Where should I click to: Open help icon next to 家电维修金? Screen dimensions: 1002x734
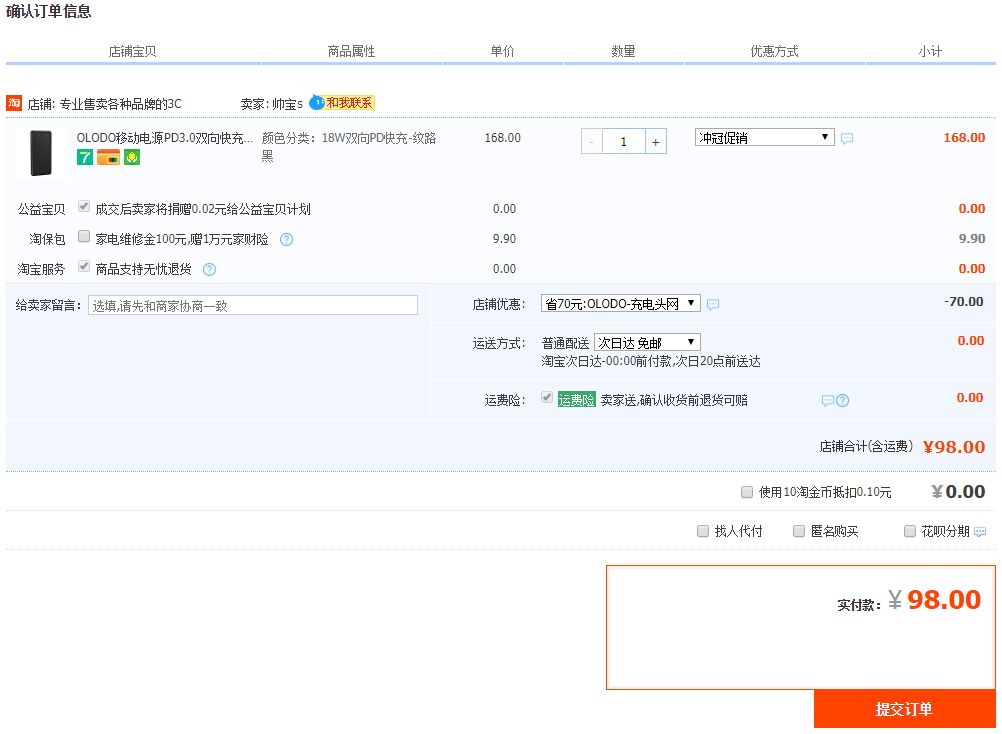click(286, 240)
